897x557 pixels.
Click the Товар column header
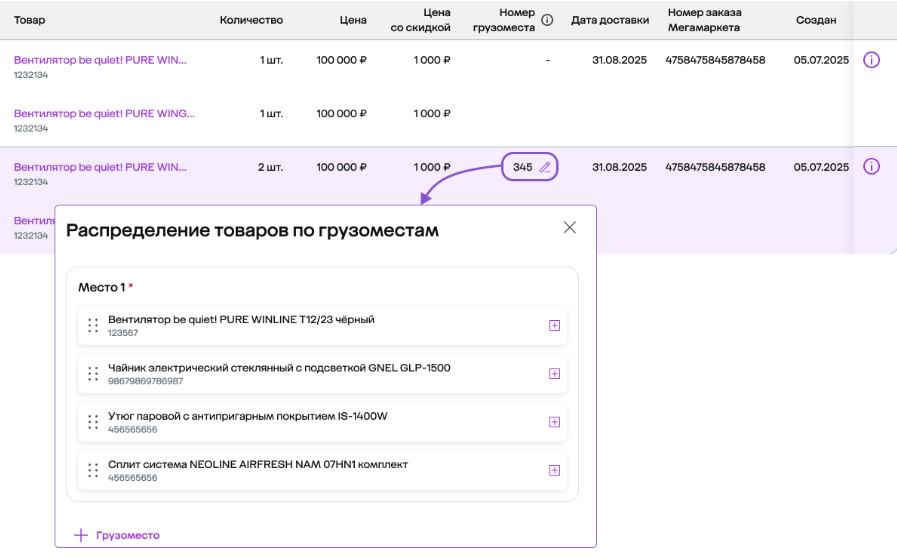click(30, 20)
